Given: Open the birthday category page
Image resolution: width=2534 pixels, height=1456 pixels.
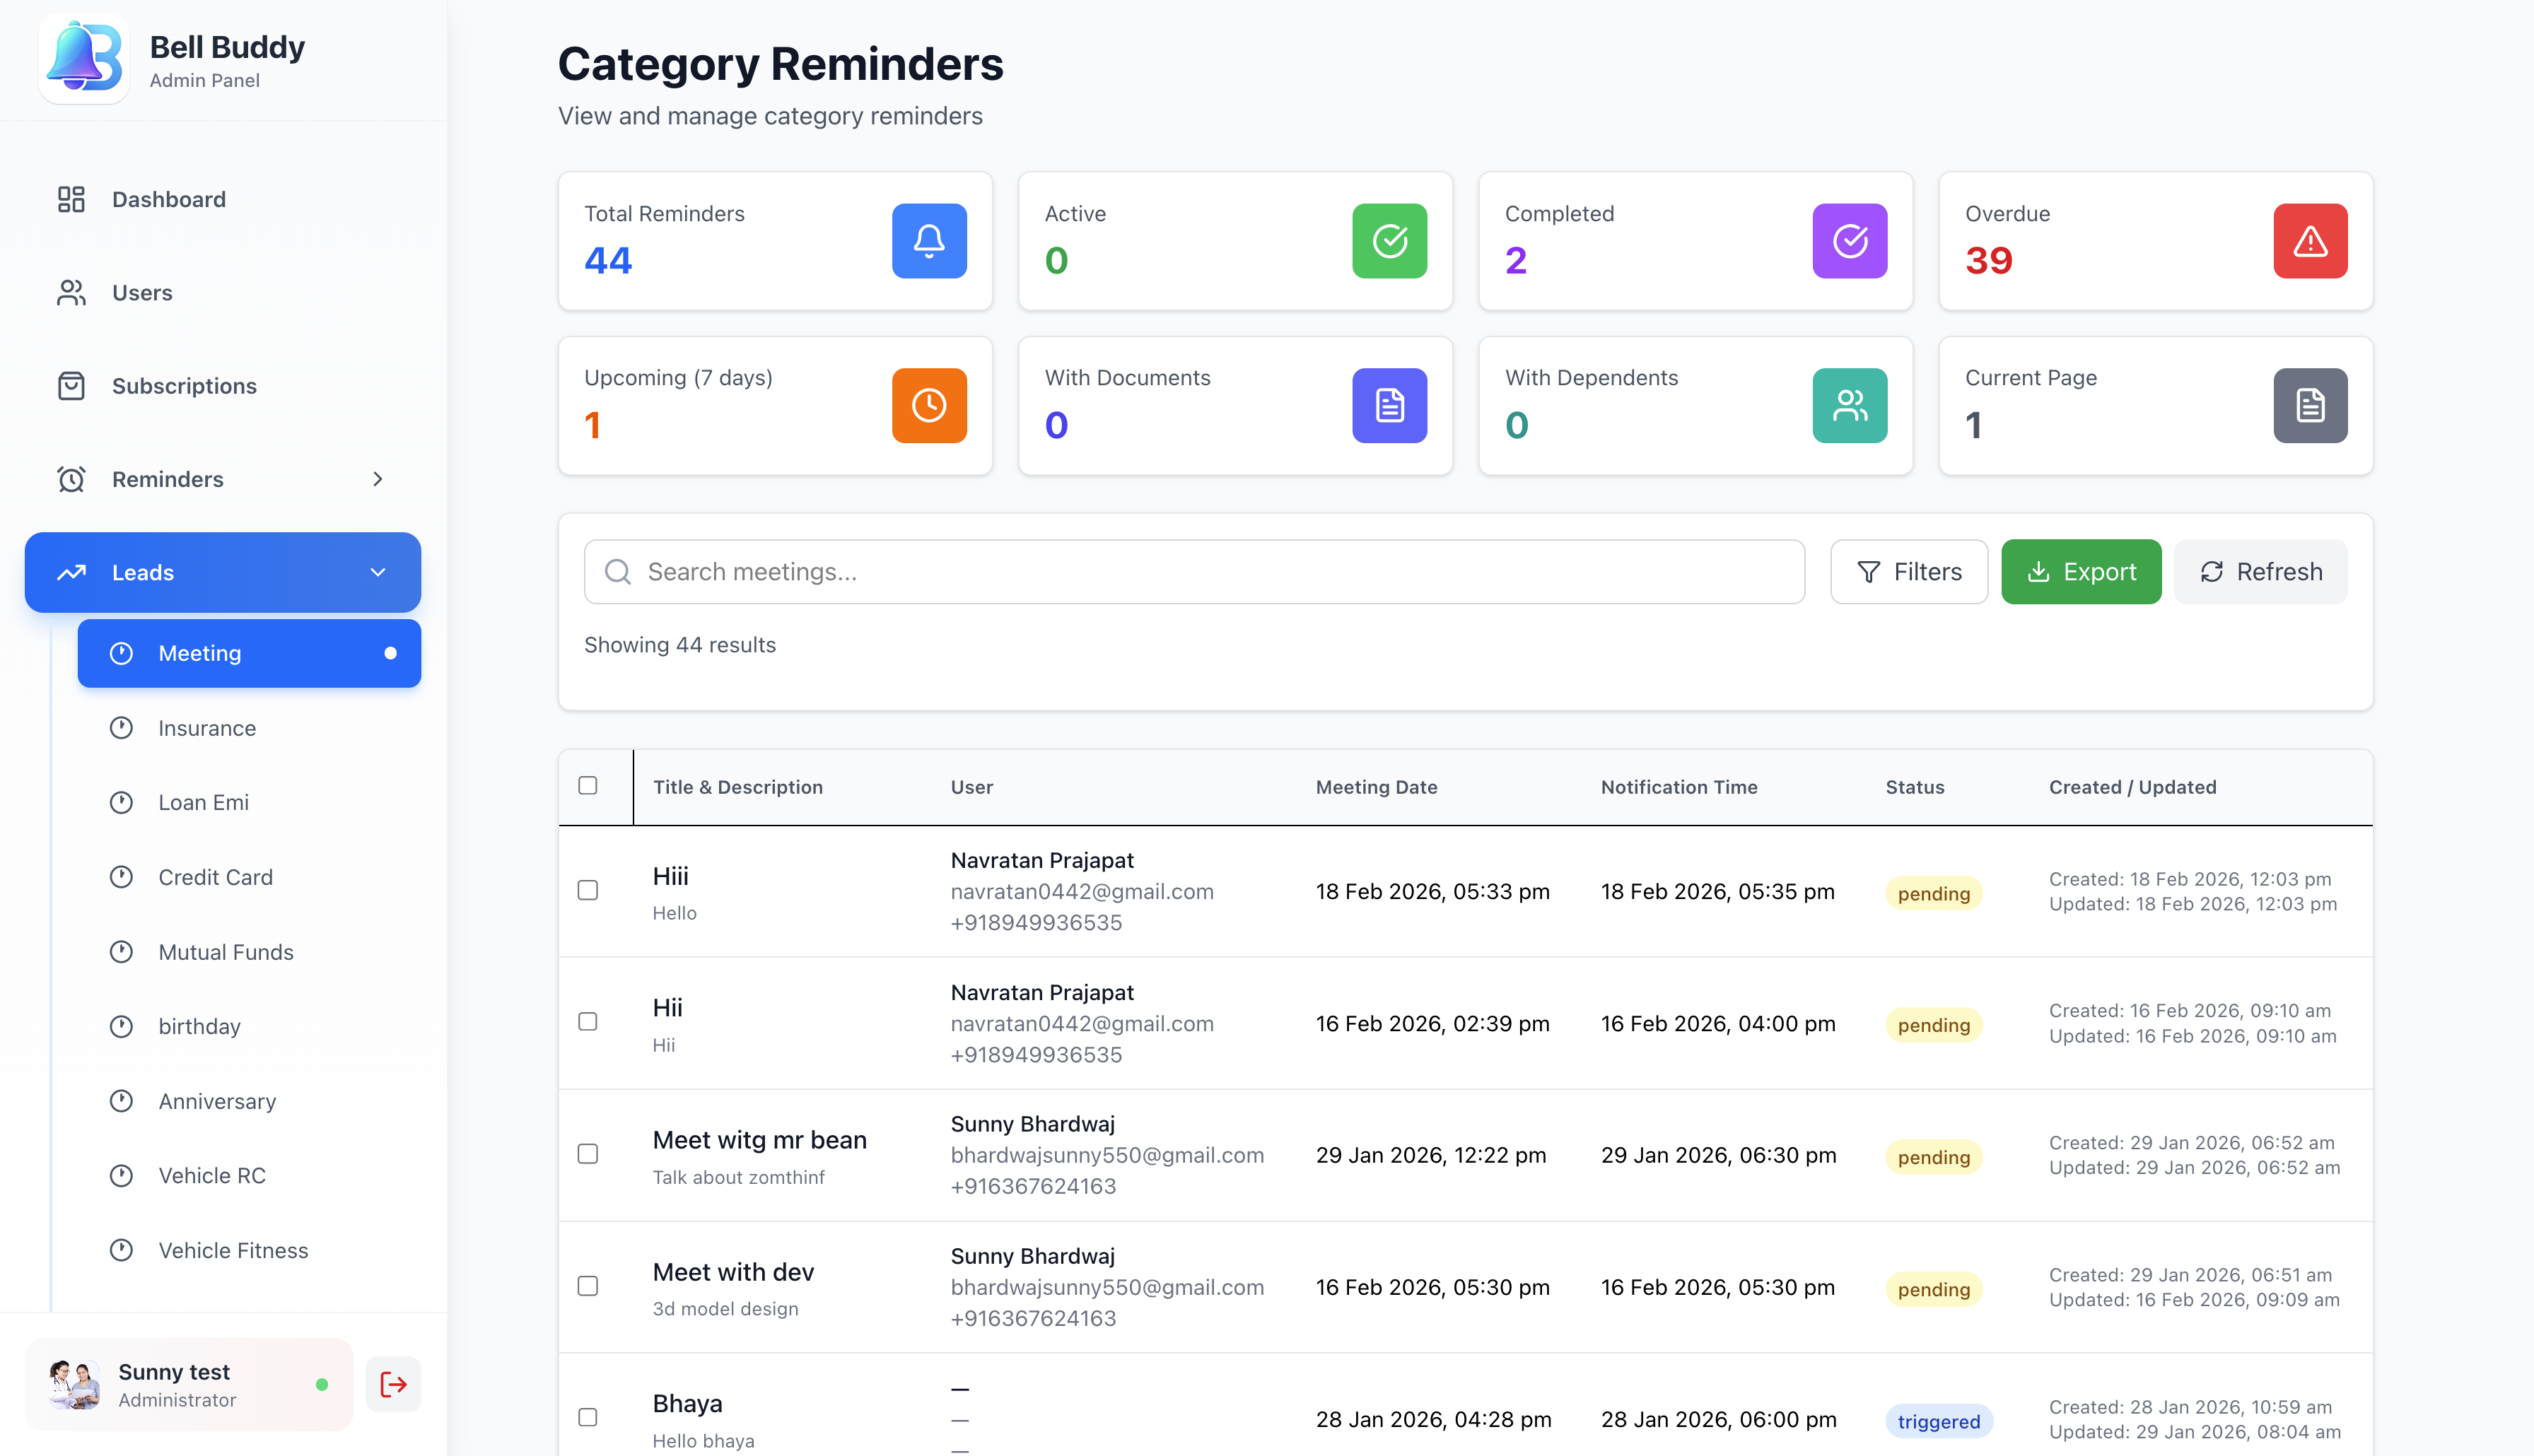Looking at the screenshot, I should click(x=199, y=1026).
